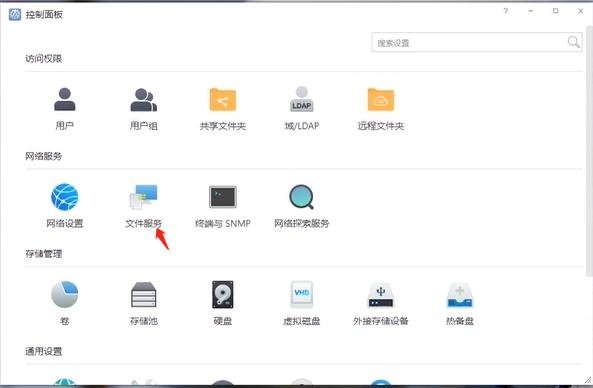
Task: Open the 热备盘 hot spare icon
Action: [x=460, y=295]
